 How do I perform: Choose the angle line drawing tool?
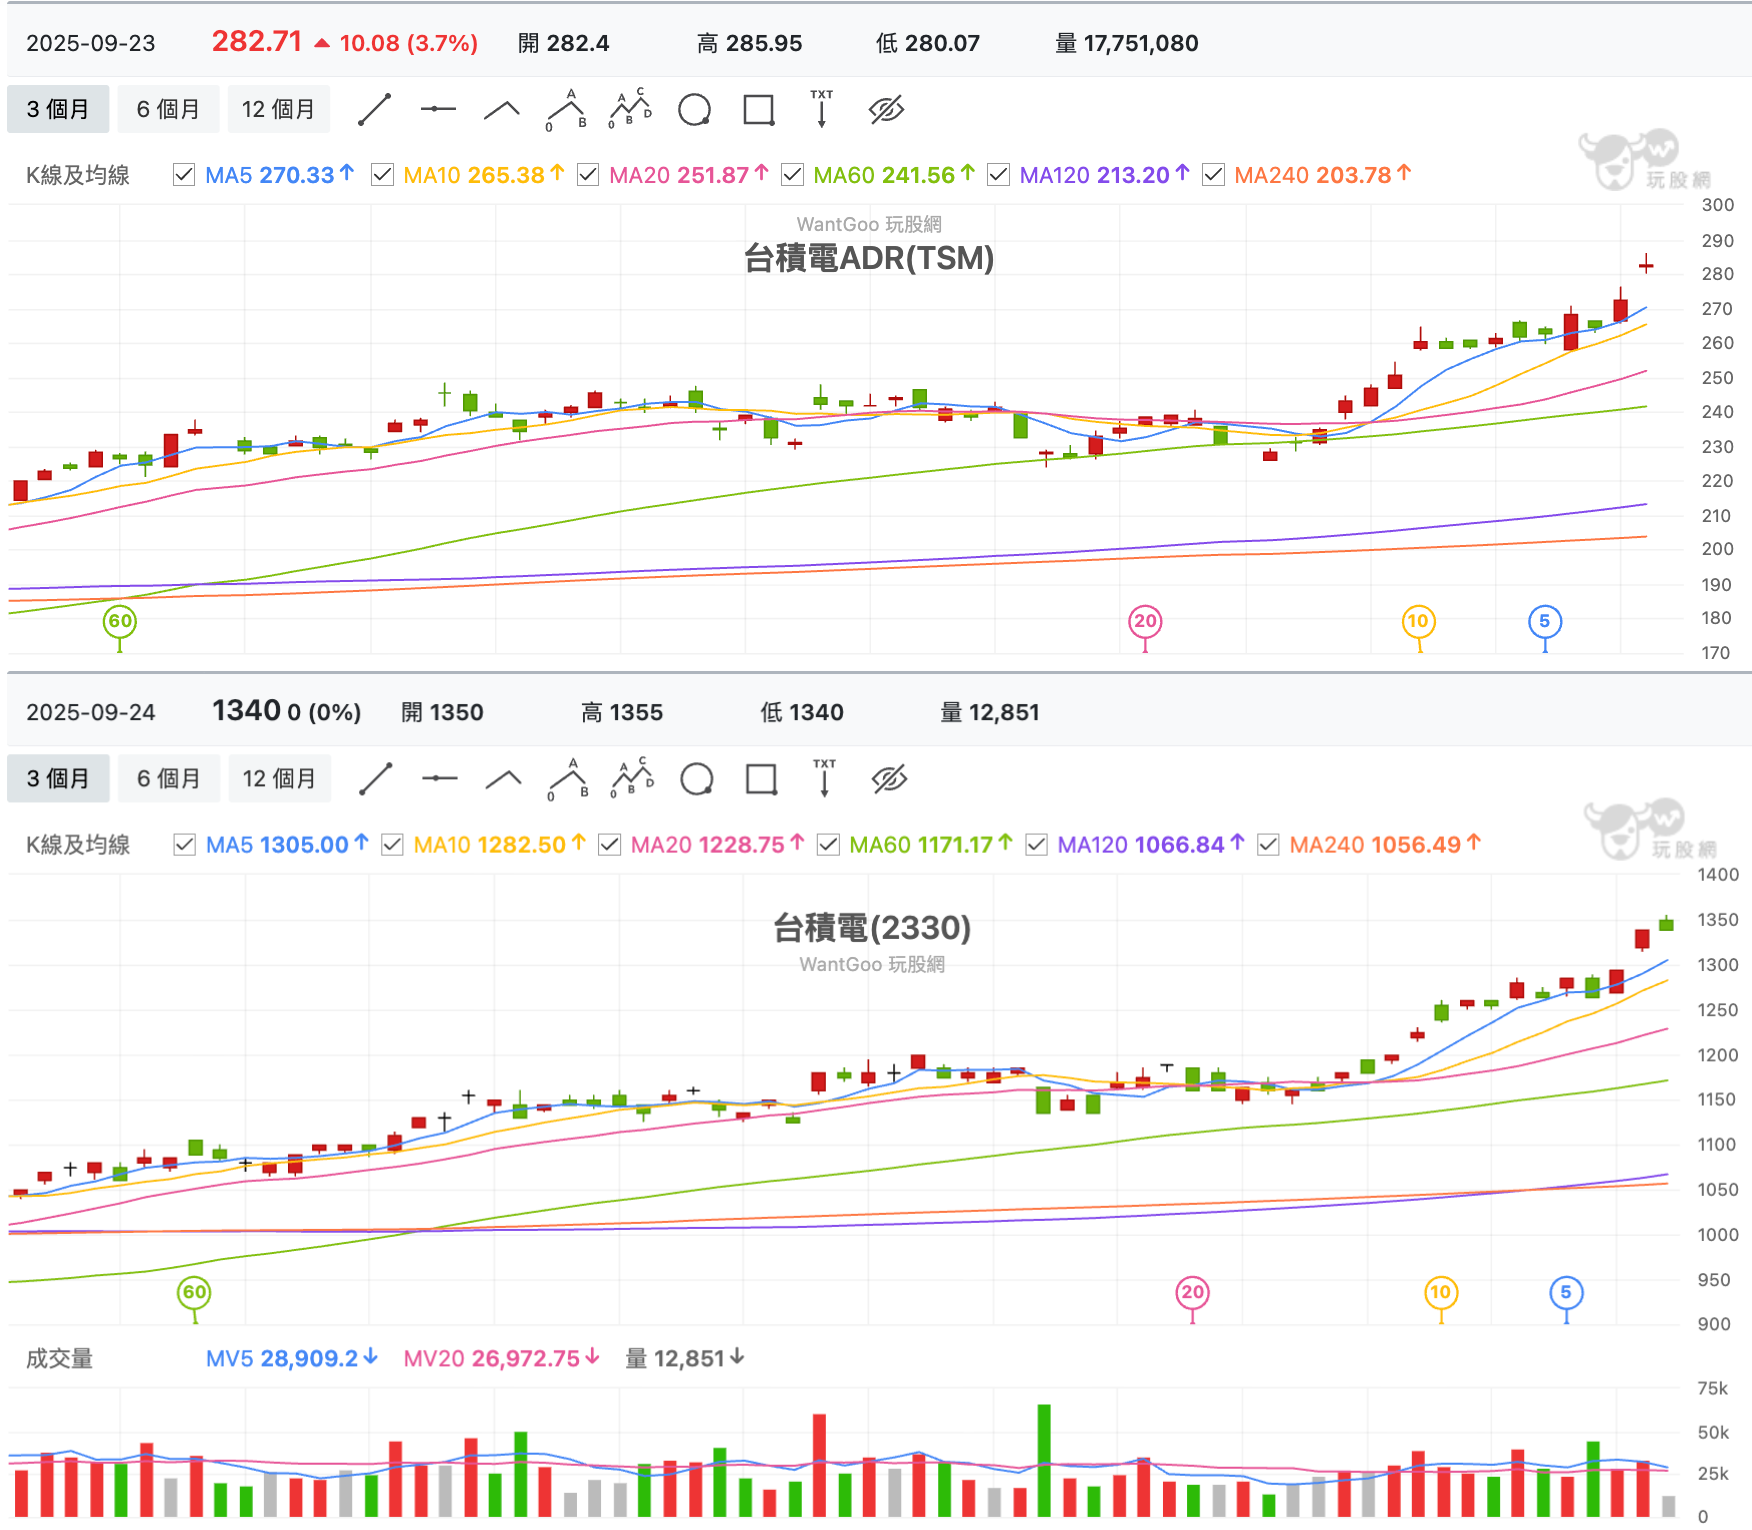coord(503,109)
